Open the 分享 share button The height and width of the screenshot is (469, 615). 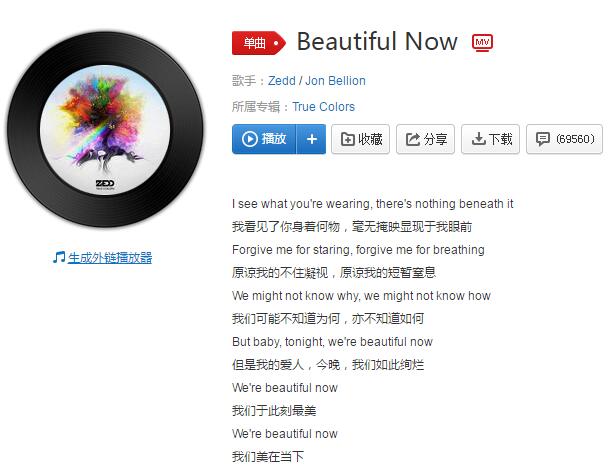(426, 139)
